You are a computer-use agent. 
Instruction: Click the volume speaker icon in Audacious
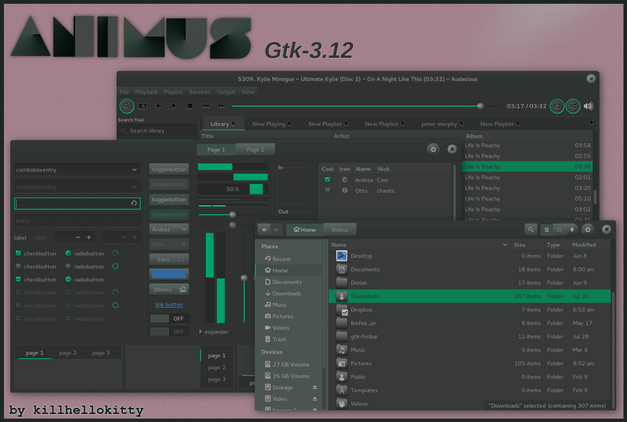click(588, 106)
